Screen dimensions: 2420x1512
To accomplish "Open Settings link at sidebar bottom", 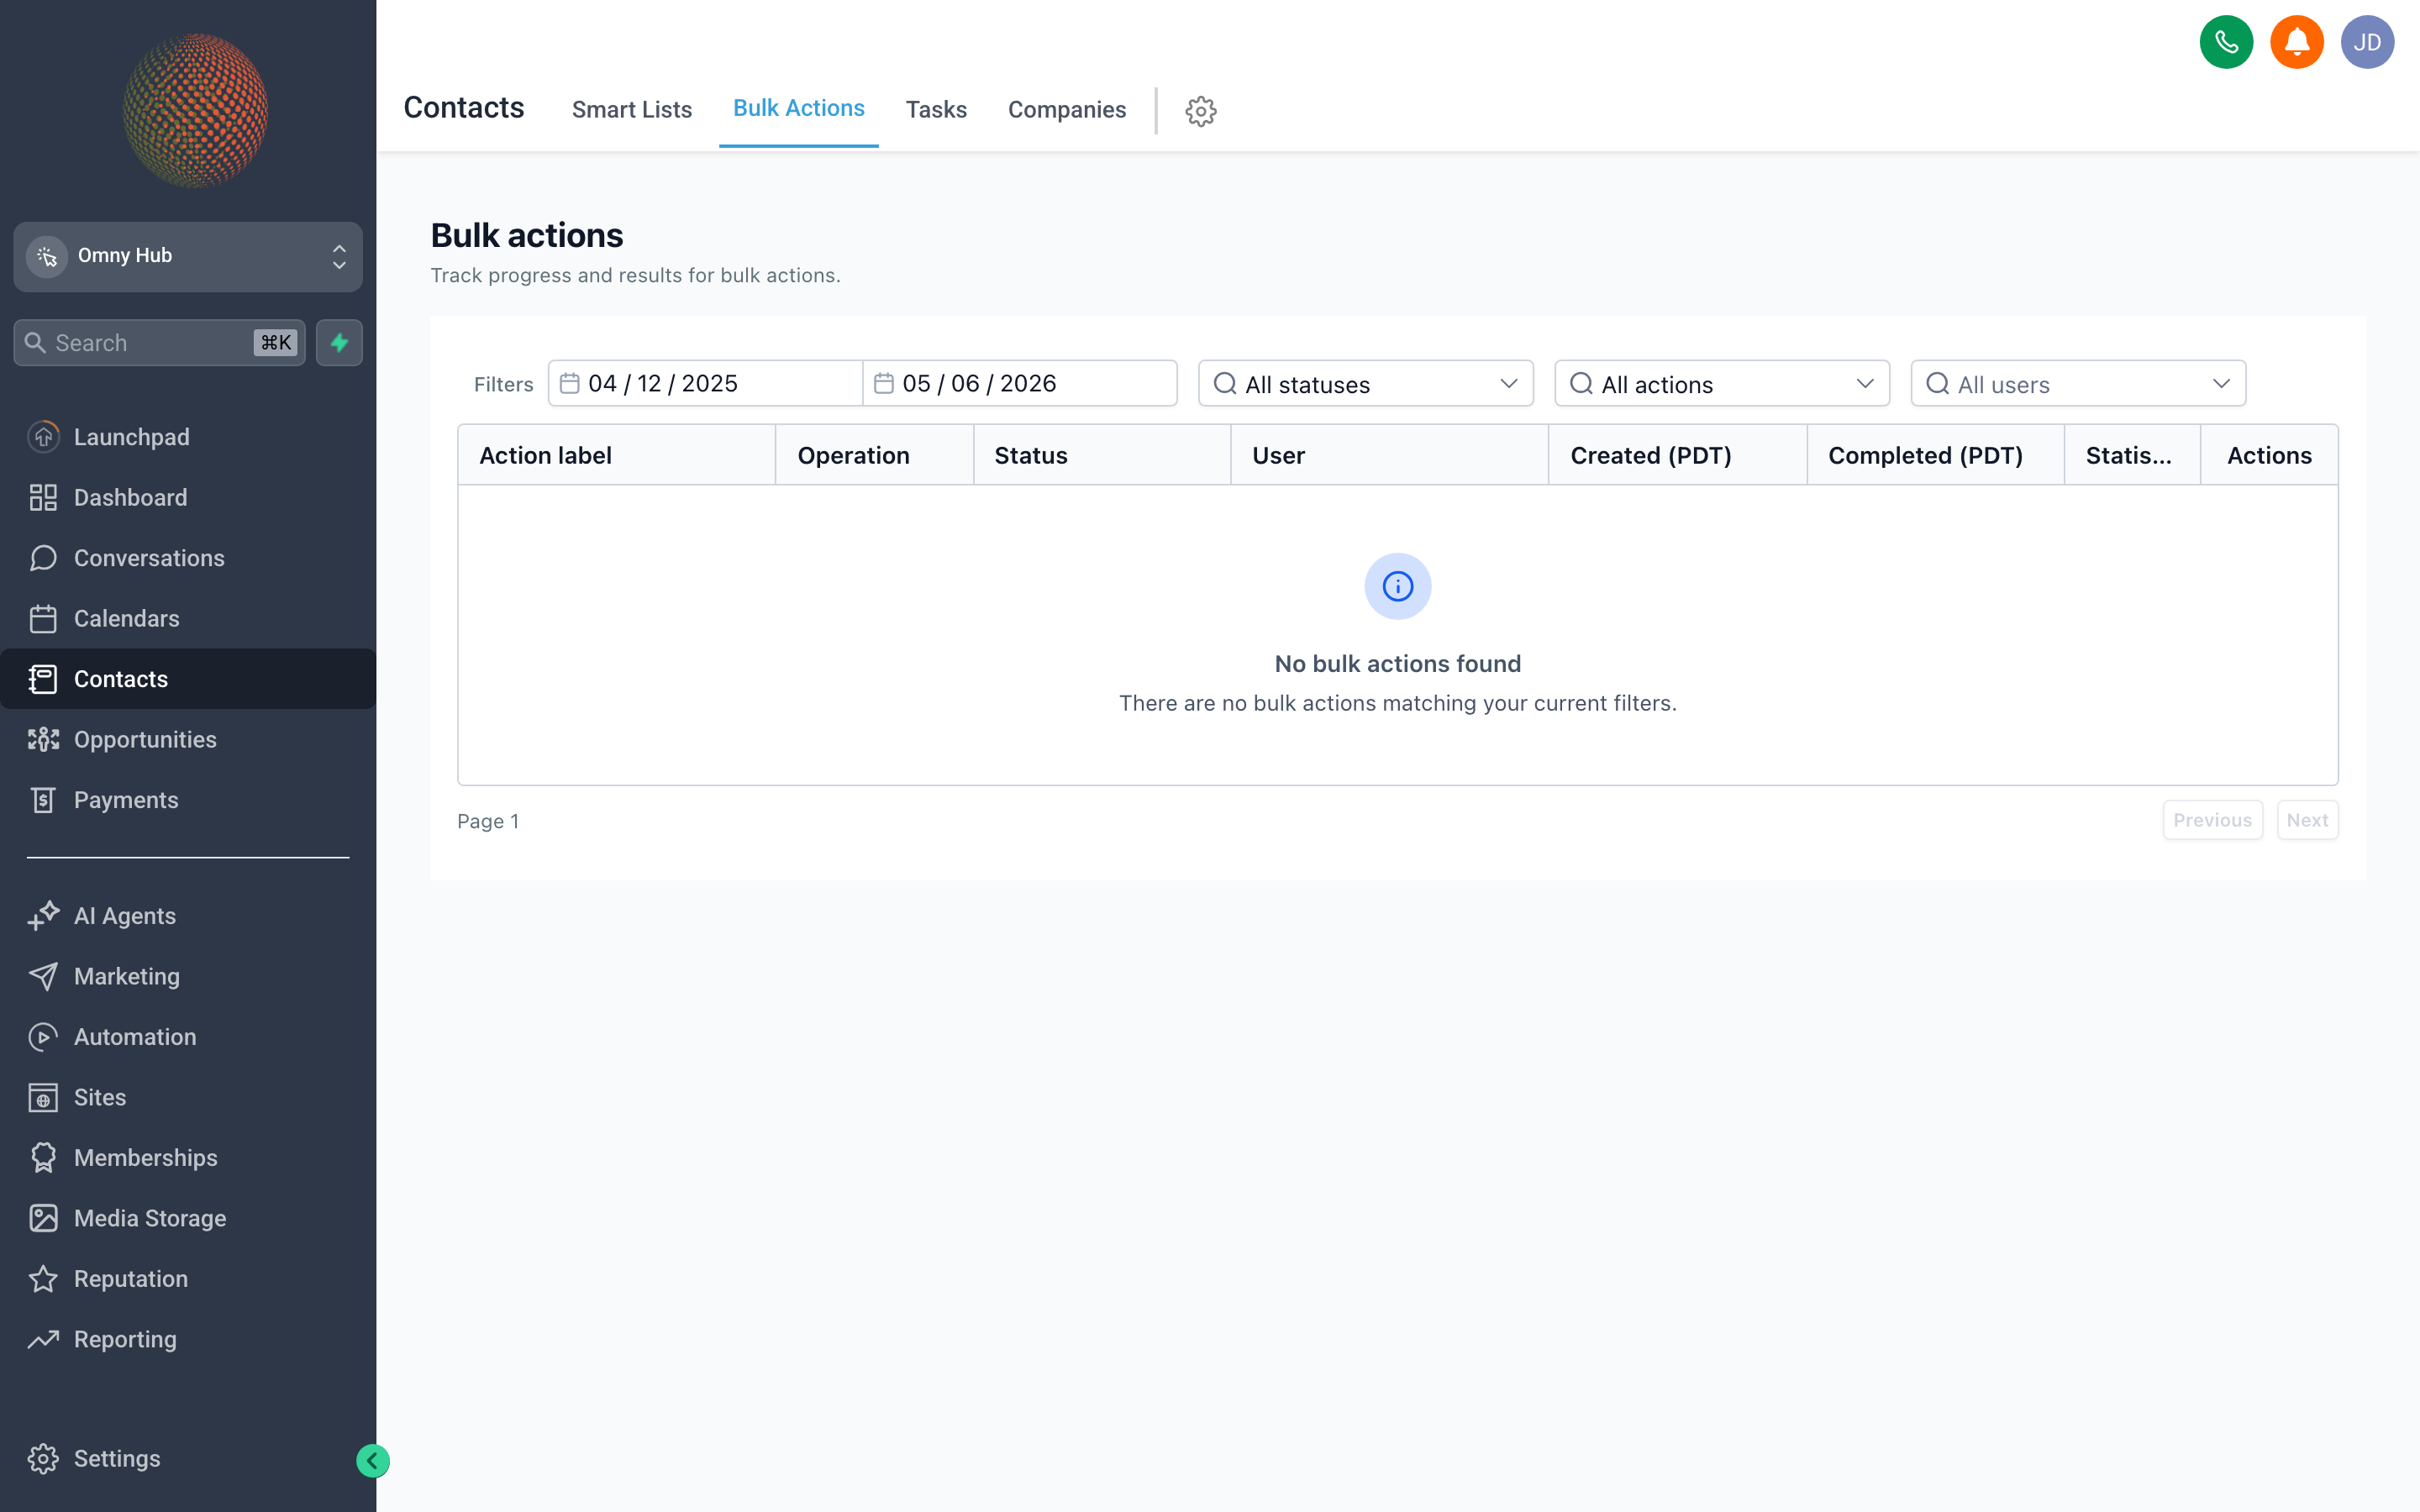I will [188, 1459].
